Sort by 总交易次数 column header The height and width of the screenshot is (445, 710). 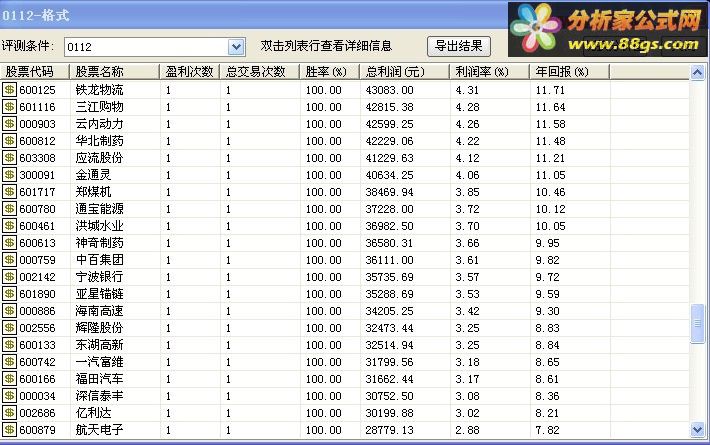[260, 72]
